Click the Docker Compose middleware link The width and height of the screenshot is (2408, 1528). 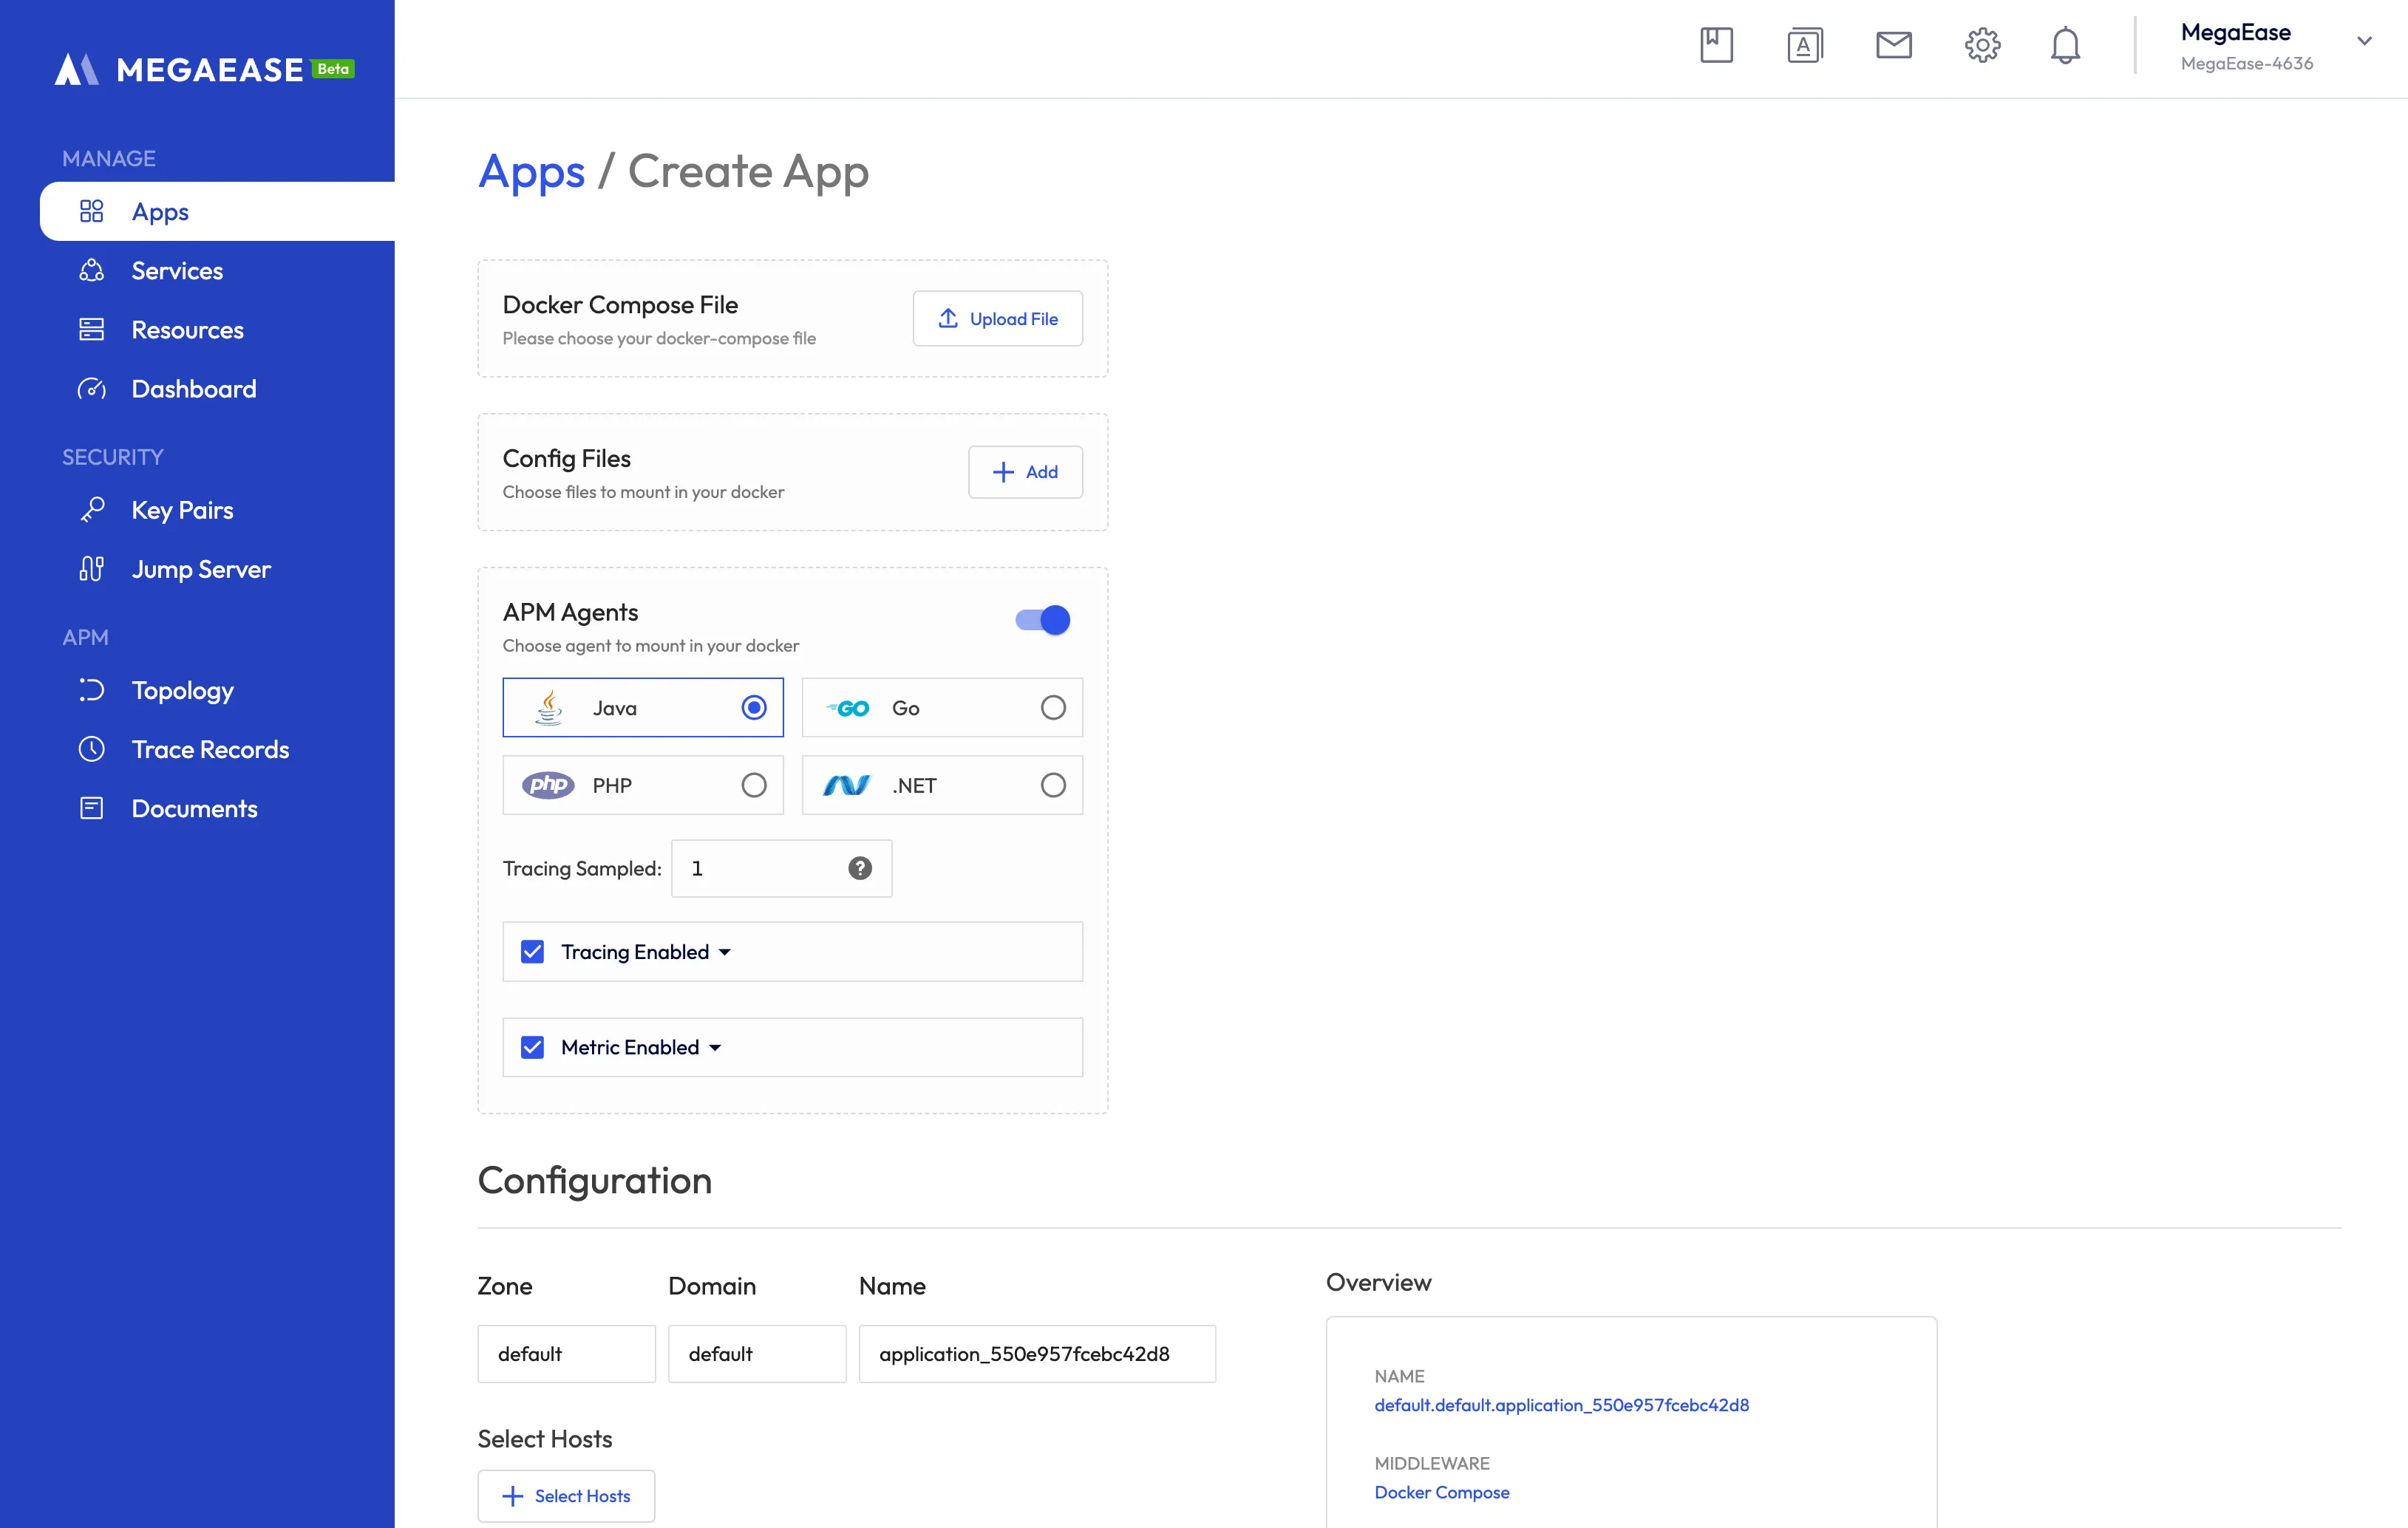[x=1441, y=1492]
